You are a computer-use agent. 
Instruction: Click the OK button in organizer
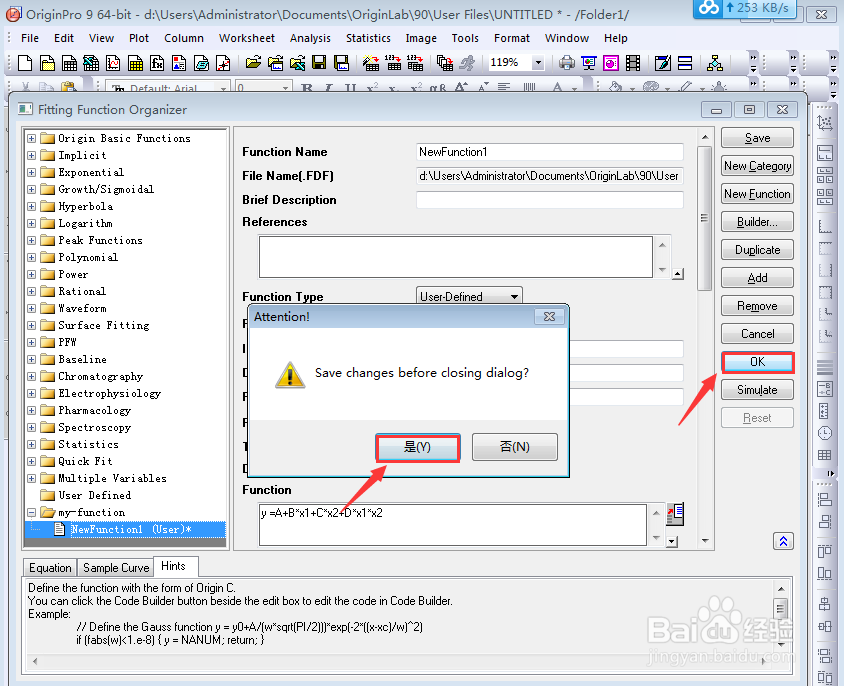[757, 362]
